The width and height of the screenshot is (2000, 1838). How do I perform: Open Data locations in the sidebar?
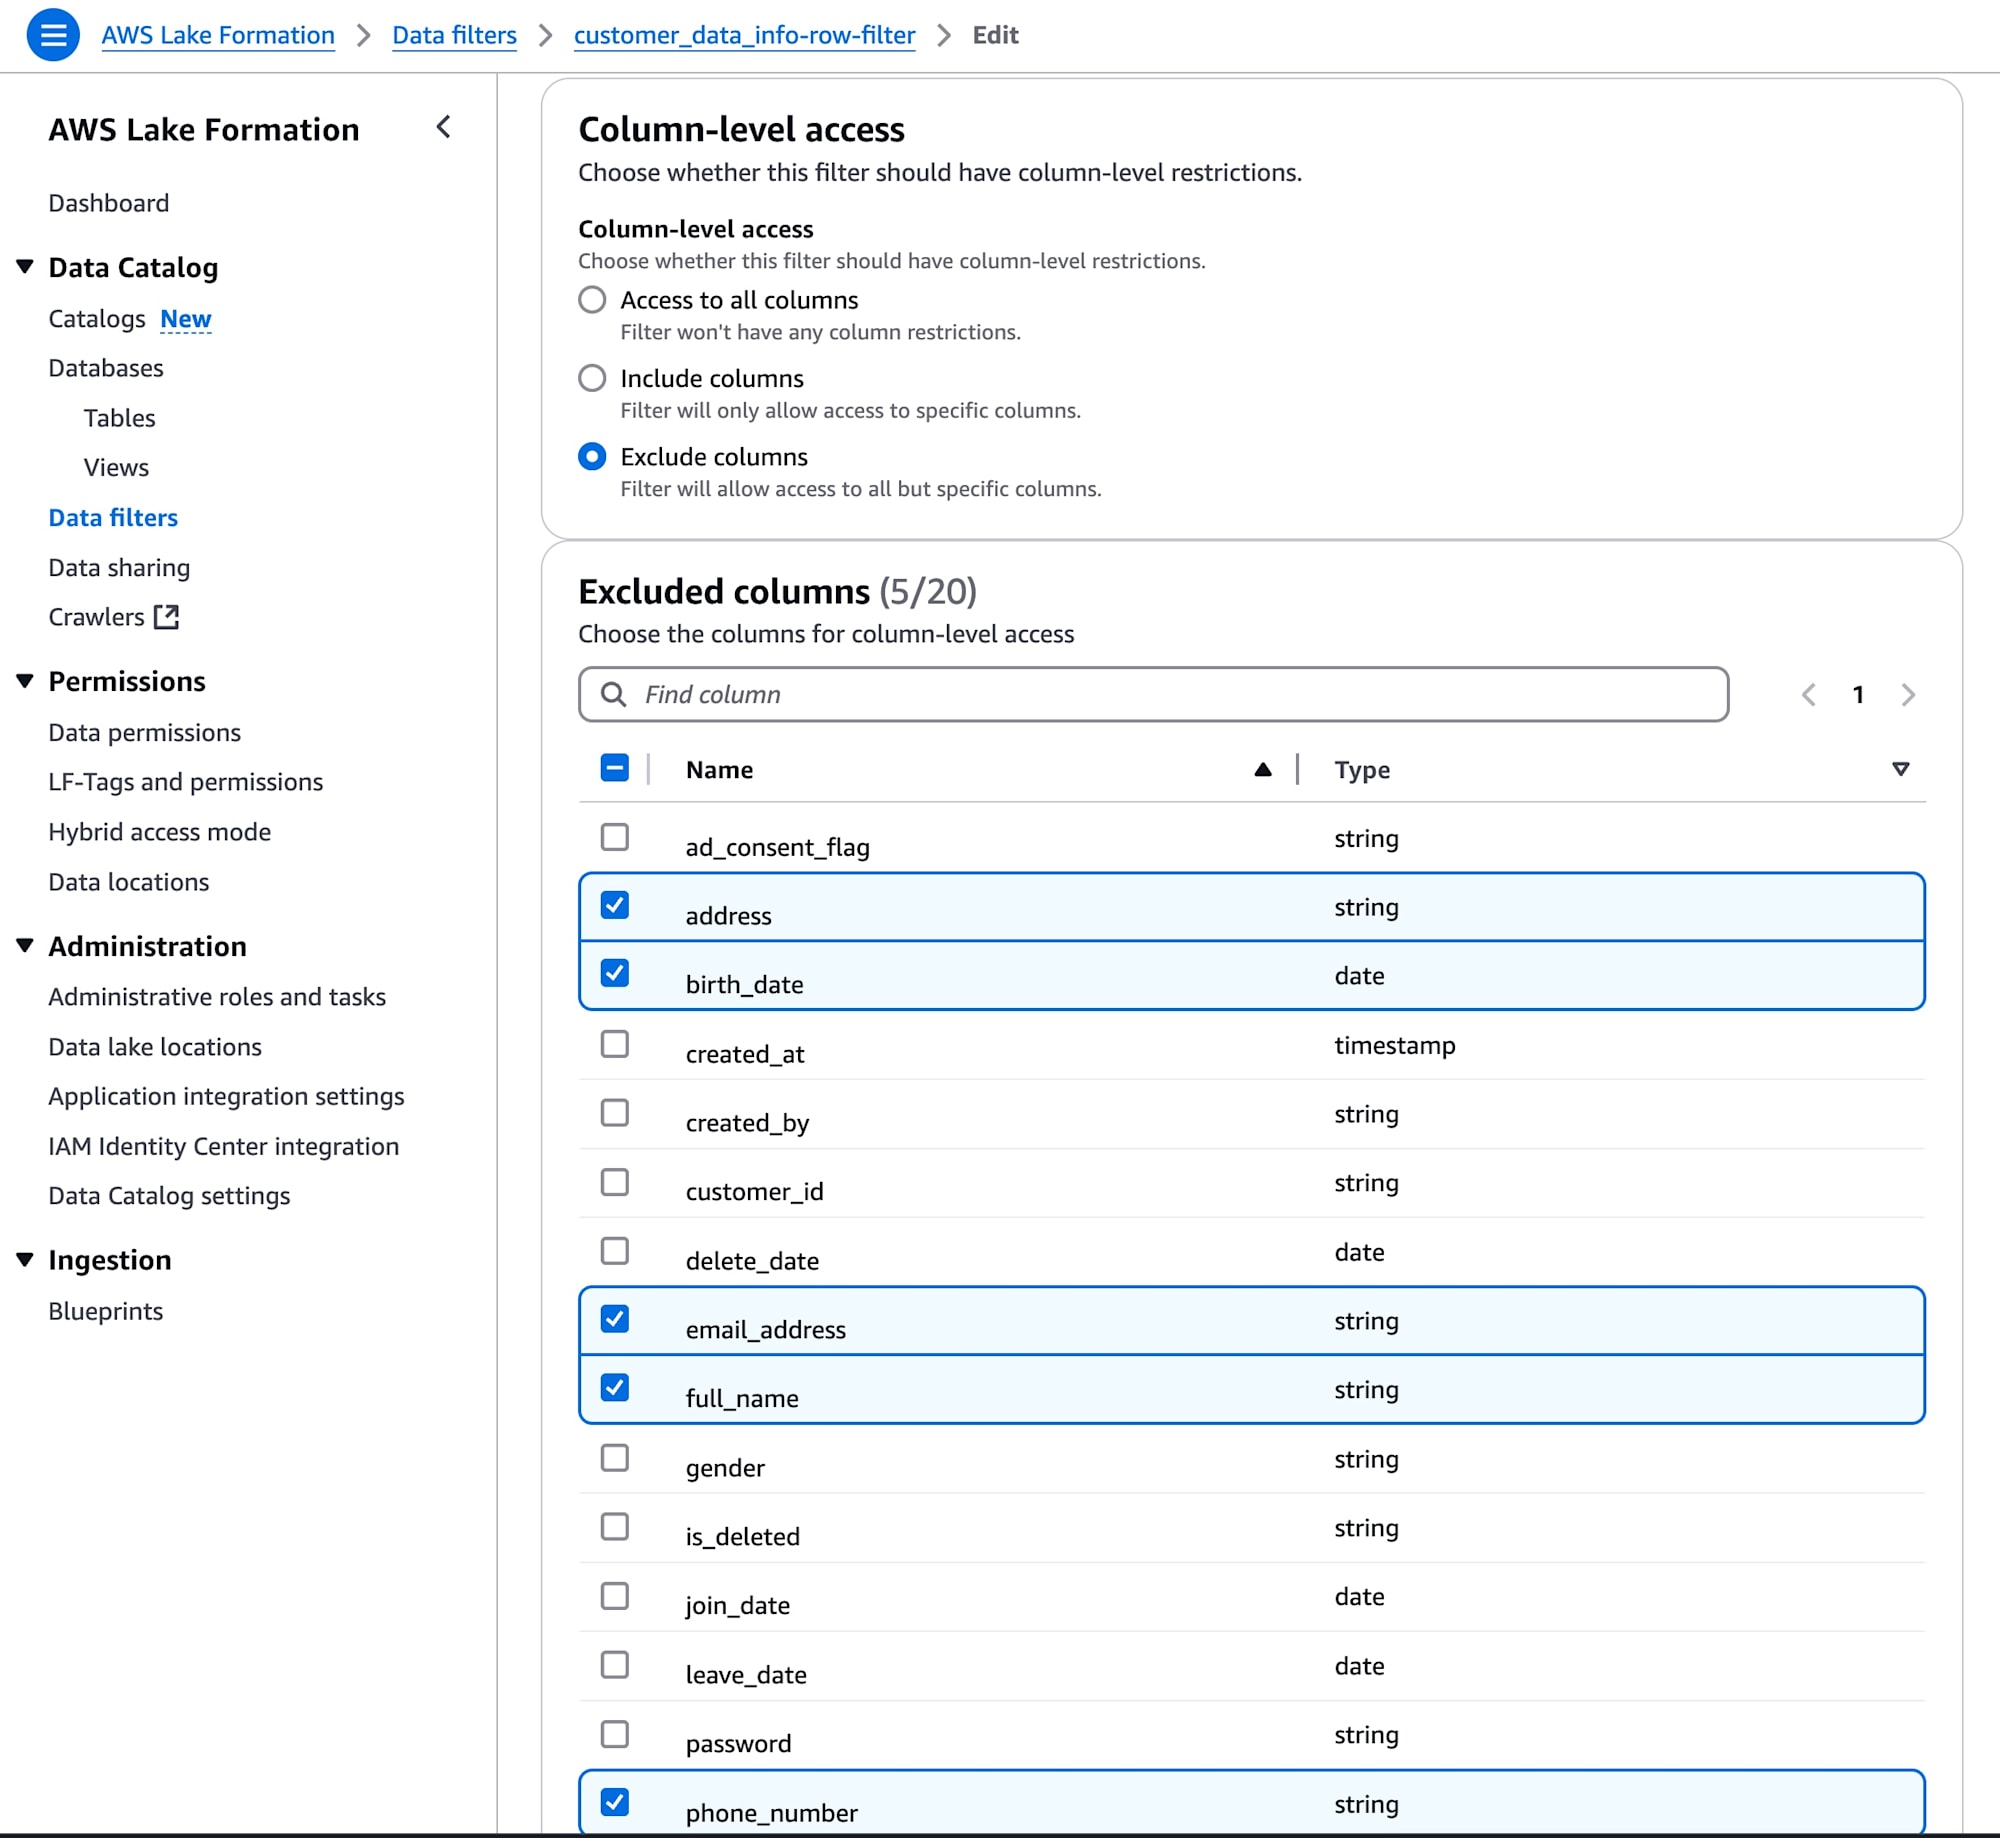(129, 882)
